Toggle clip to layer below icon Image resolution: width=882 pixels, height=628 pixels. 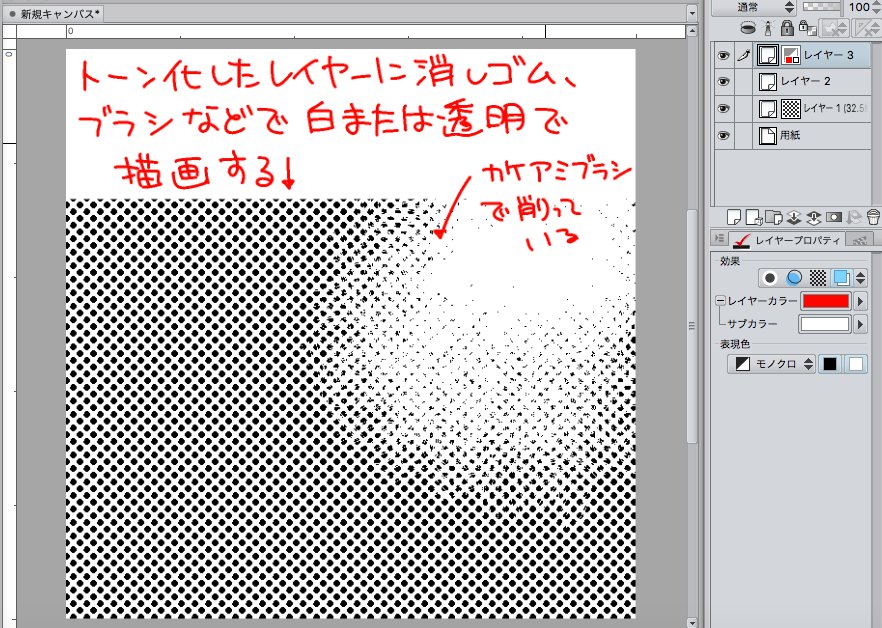748,28
